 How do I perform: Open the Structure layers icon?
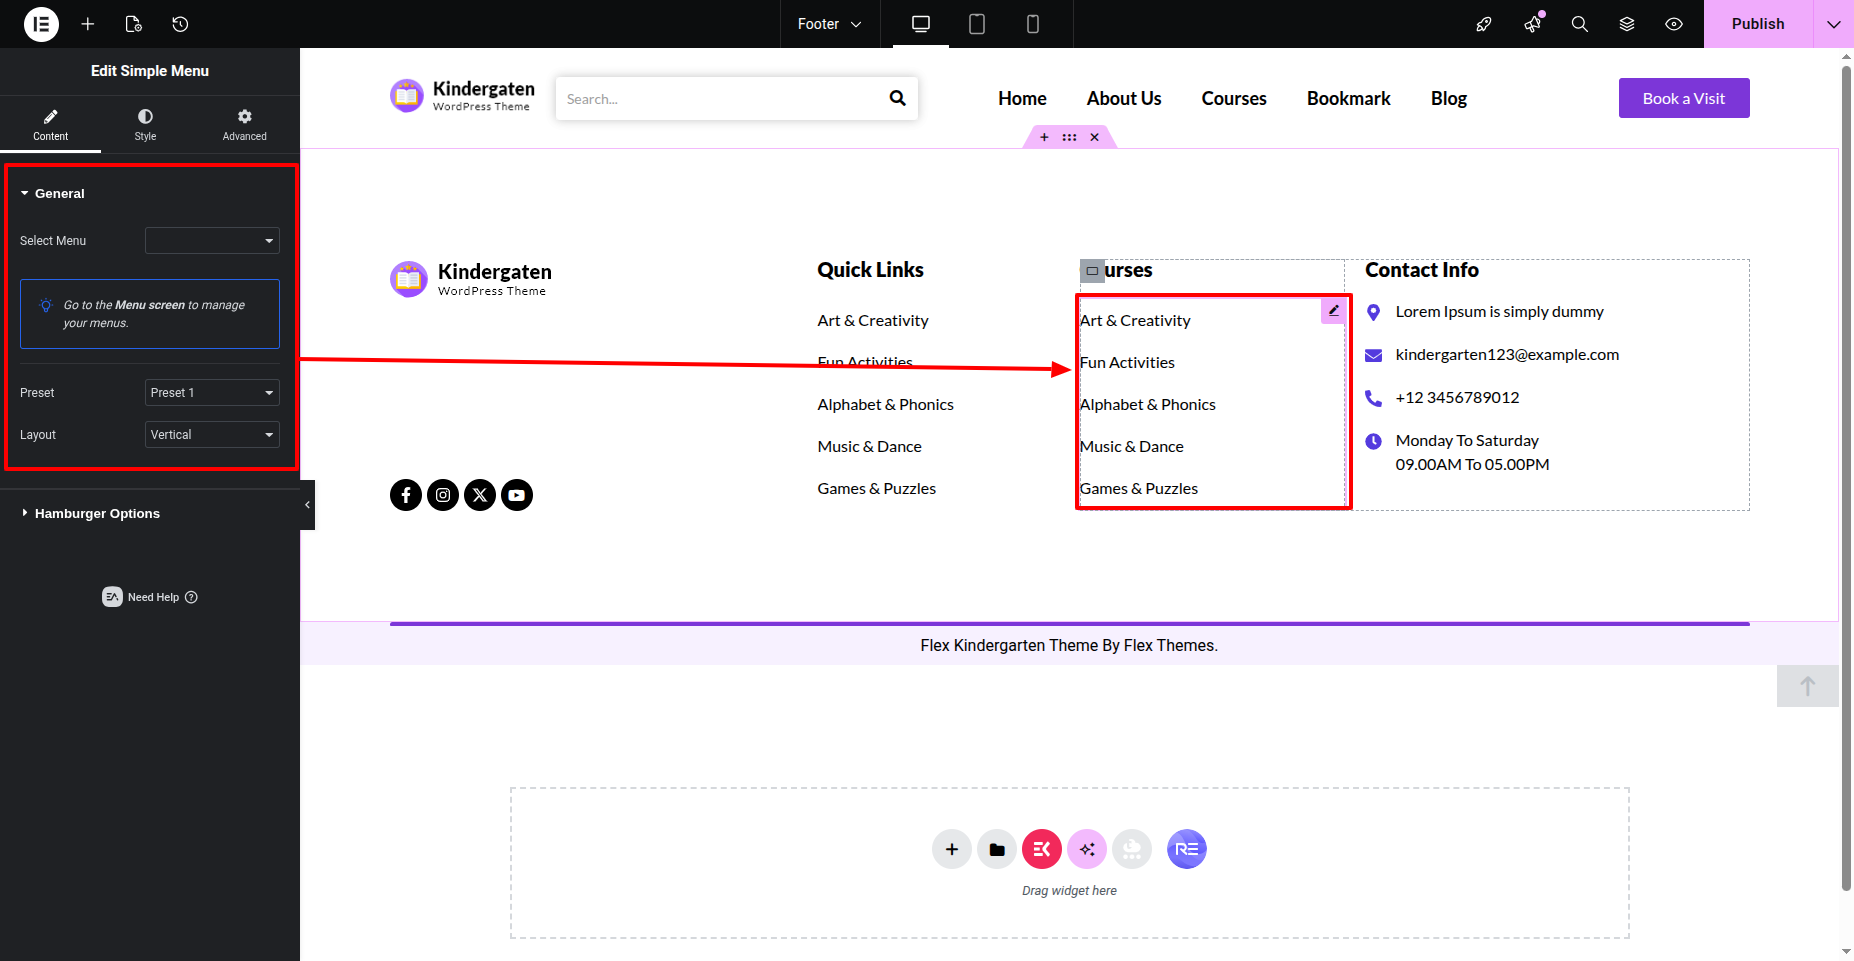1627,24
